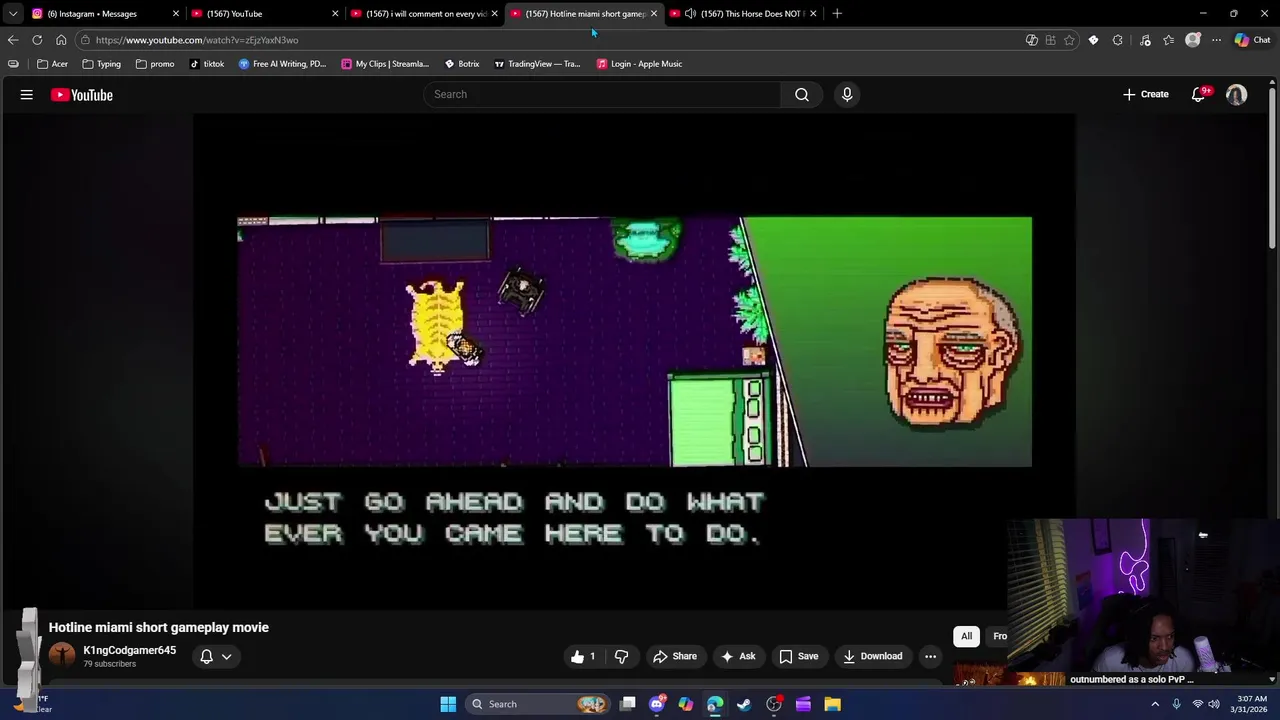Image resolution: width=1280 pixels, height=720 pixels.
Task: Open the TradingView bookmark
Action: [x=537, y=64]
